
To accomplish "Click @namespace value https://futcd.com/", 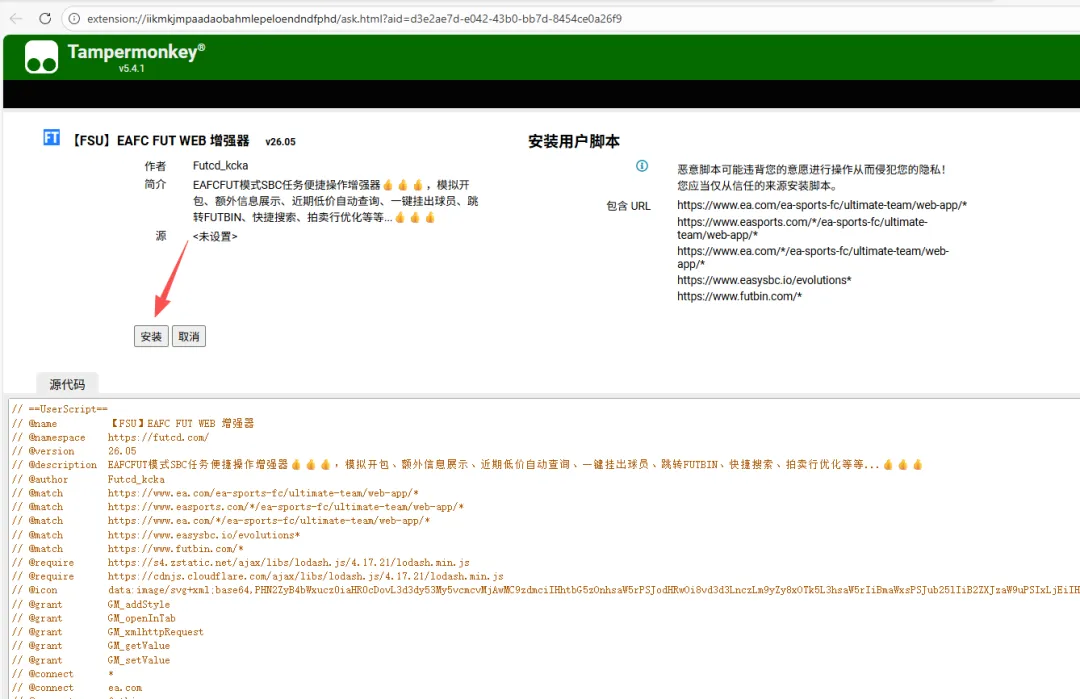I will pyautogui.click(x=158, y=437).
